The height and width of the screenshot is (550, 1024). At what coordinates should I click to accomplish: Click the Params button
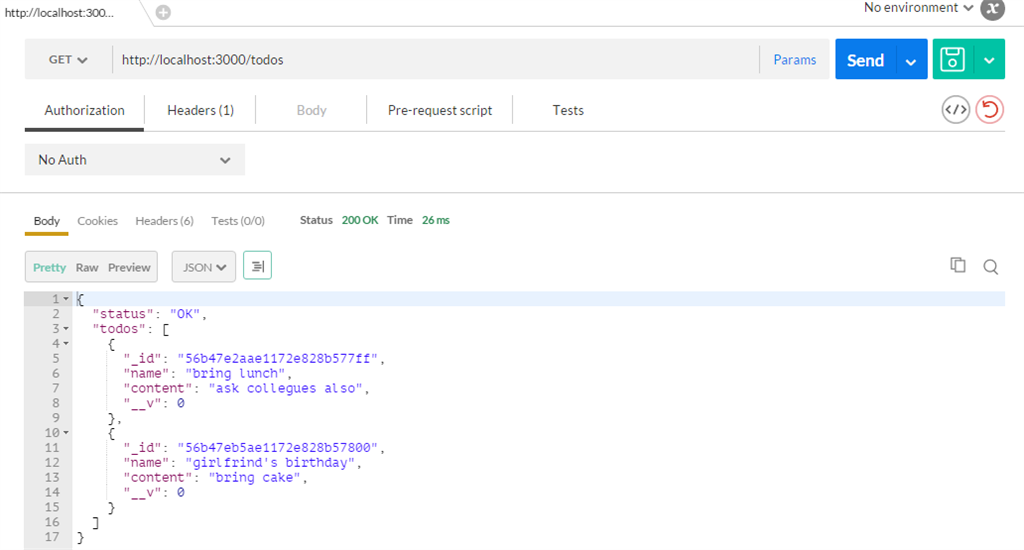[x=795, y=60]
